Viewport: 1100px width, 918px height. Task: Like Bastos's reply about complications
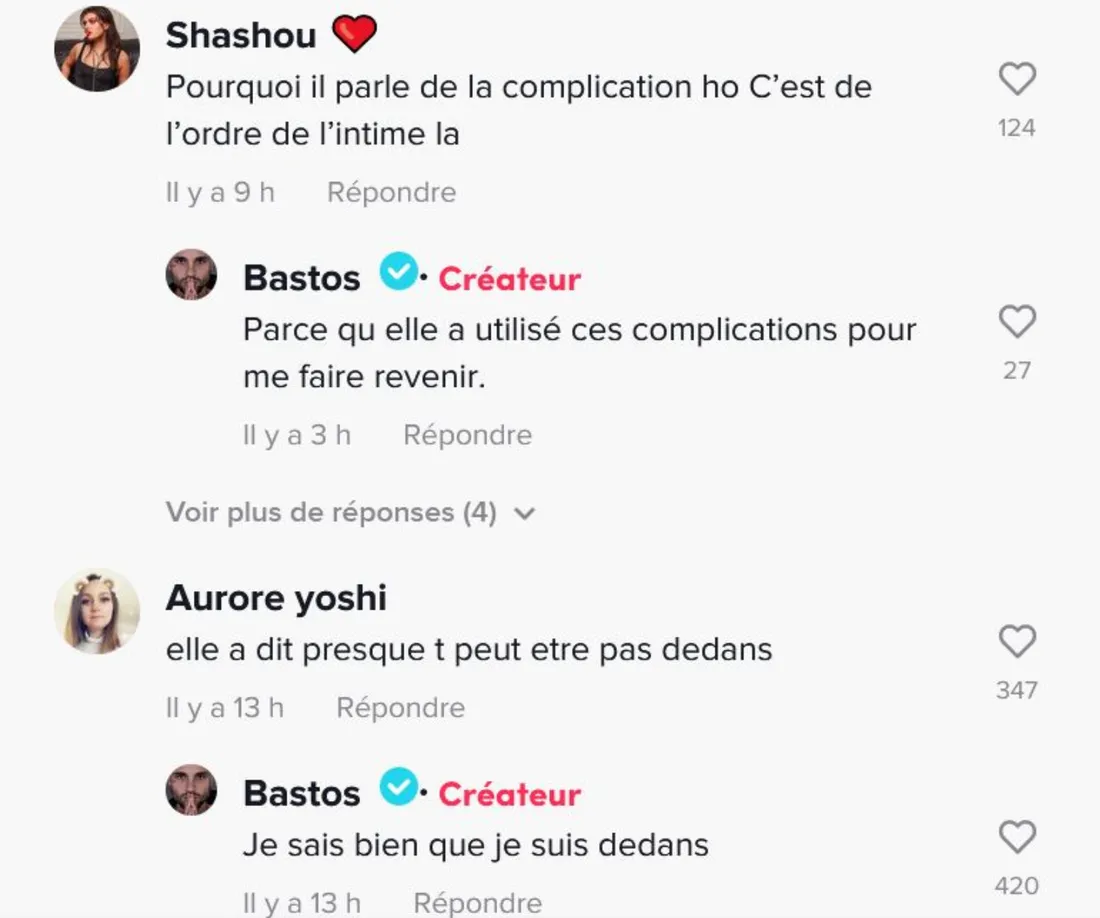coord(1017,322)
